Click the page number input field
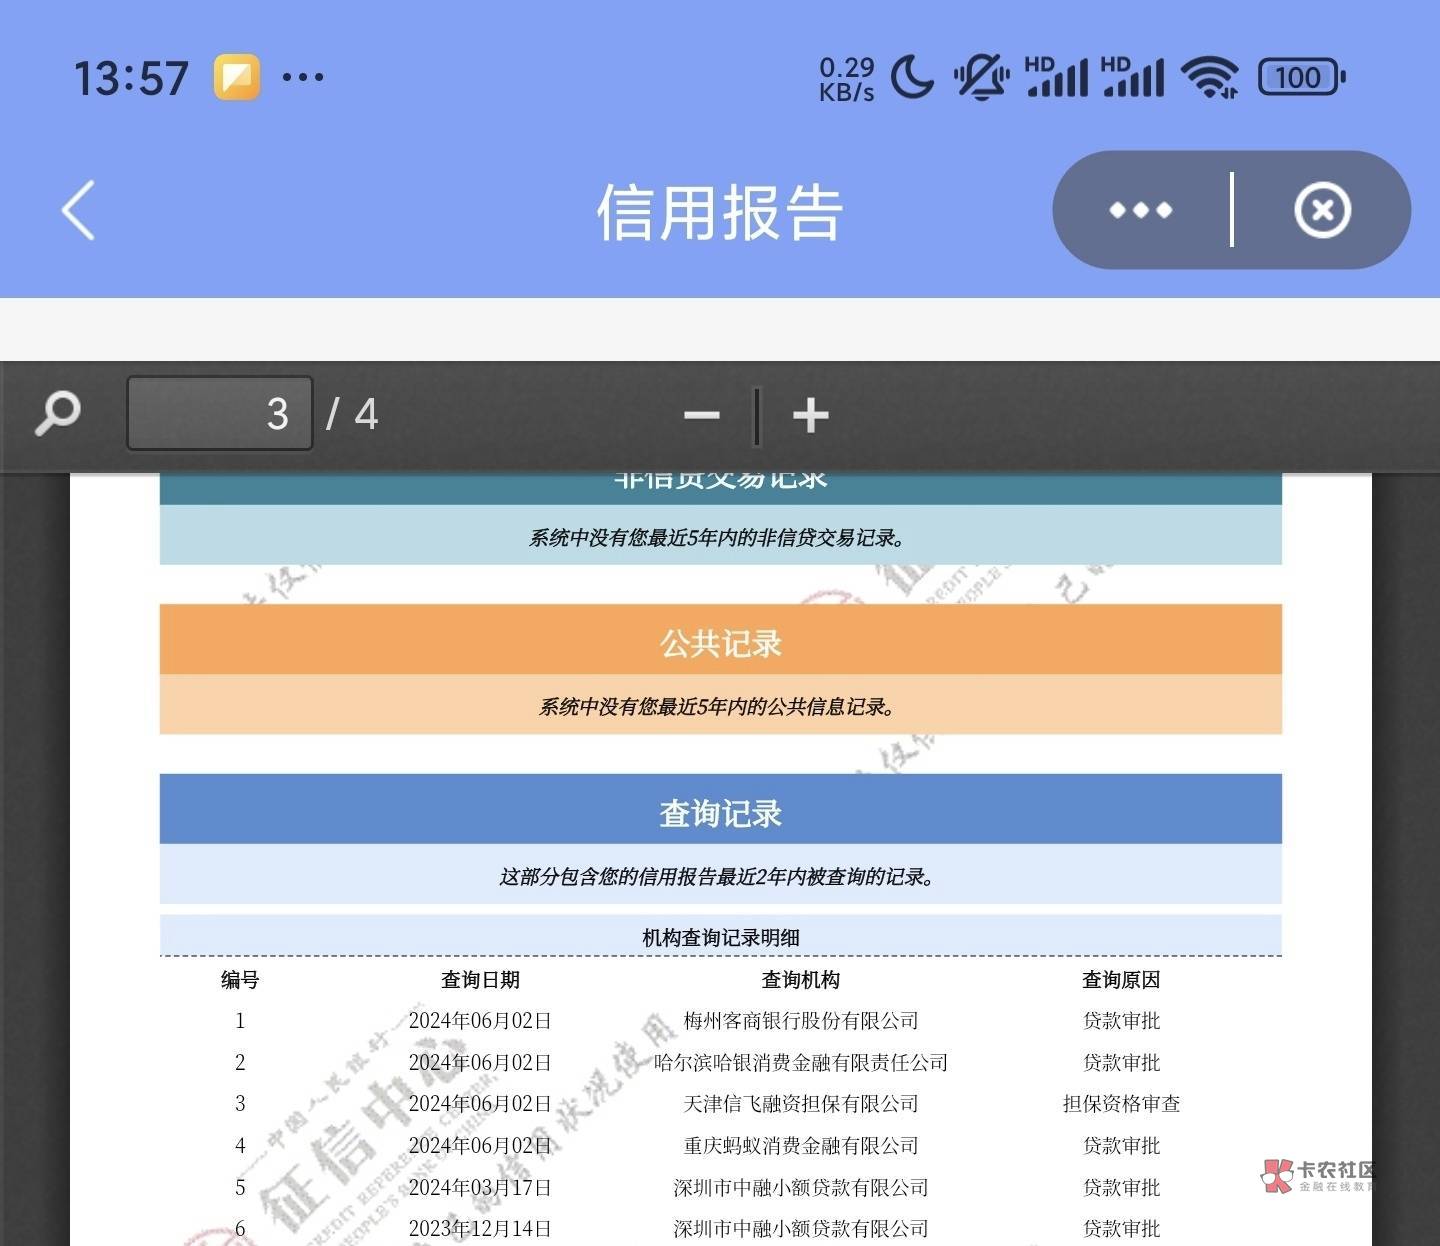The height and width of the screenshot is (1246, 1440). click(220, 413)
